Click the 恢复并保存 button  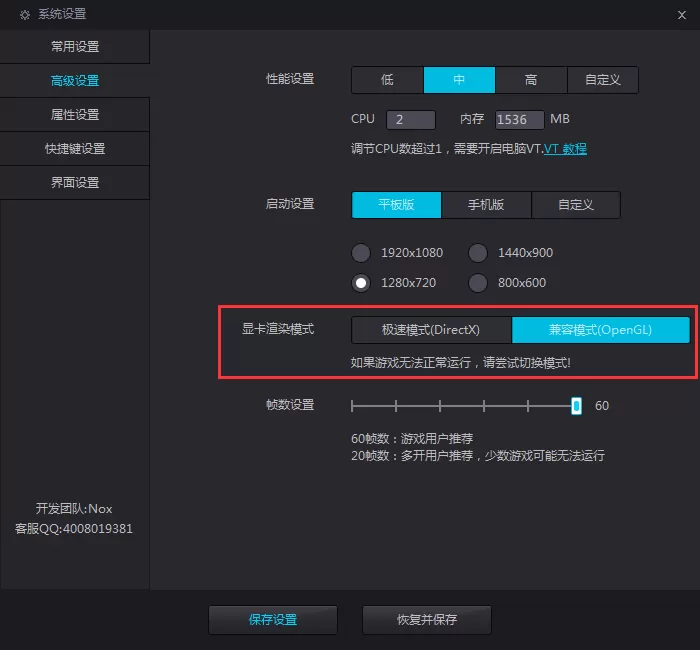tap(427, 620)
